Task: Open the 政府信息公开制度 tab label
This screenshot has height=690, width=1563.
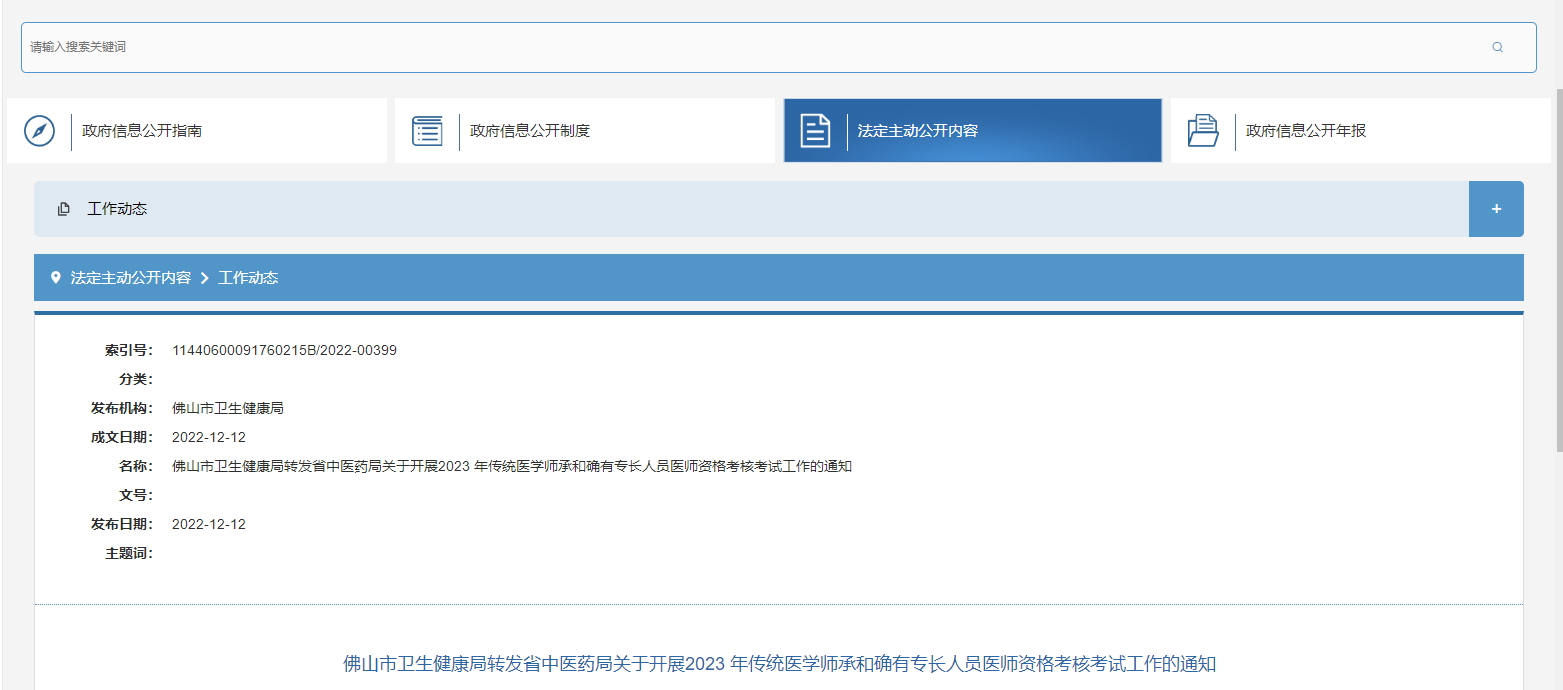Action: [x=530, y=131]
